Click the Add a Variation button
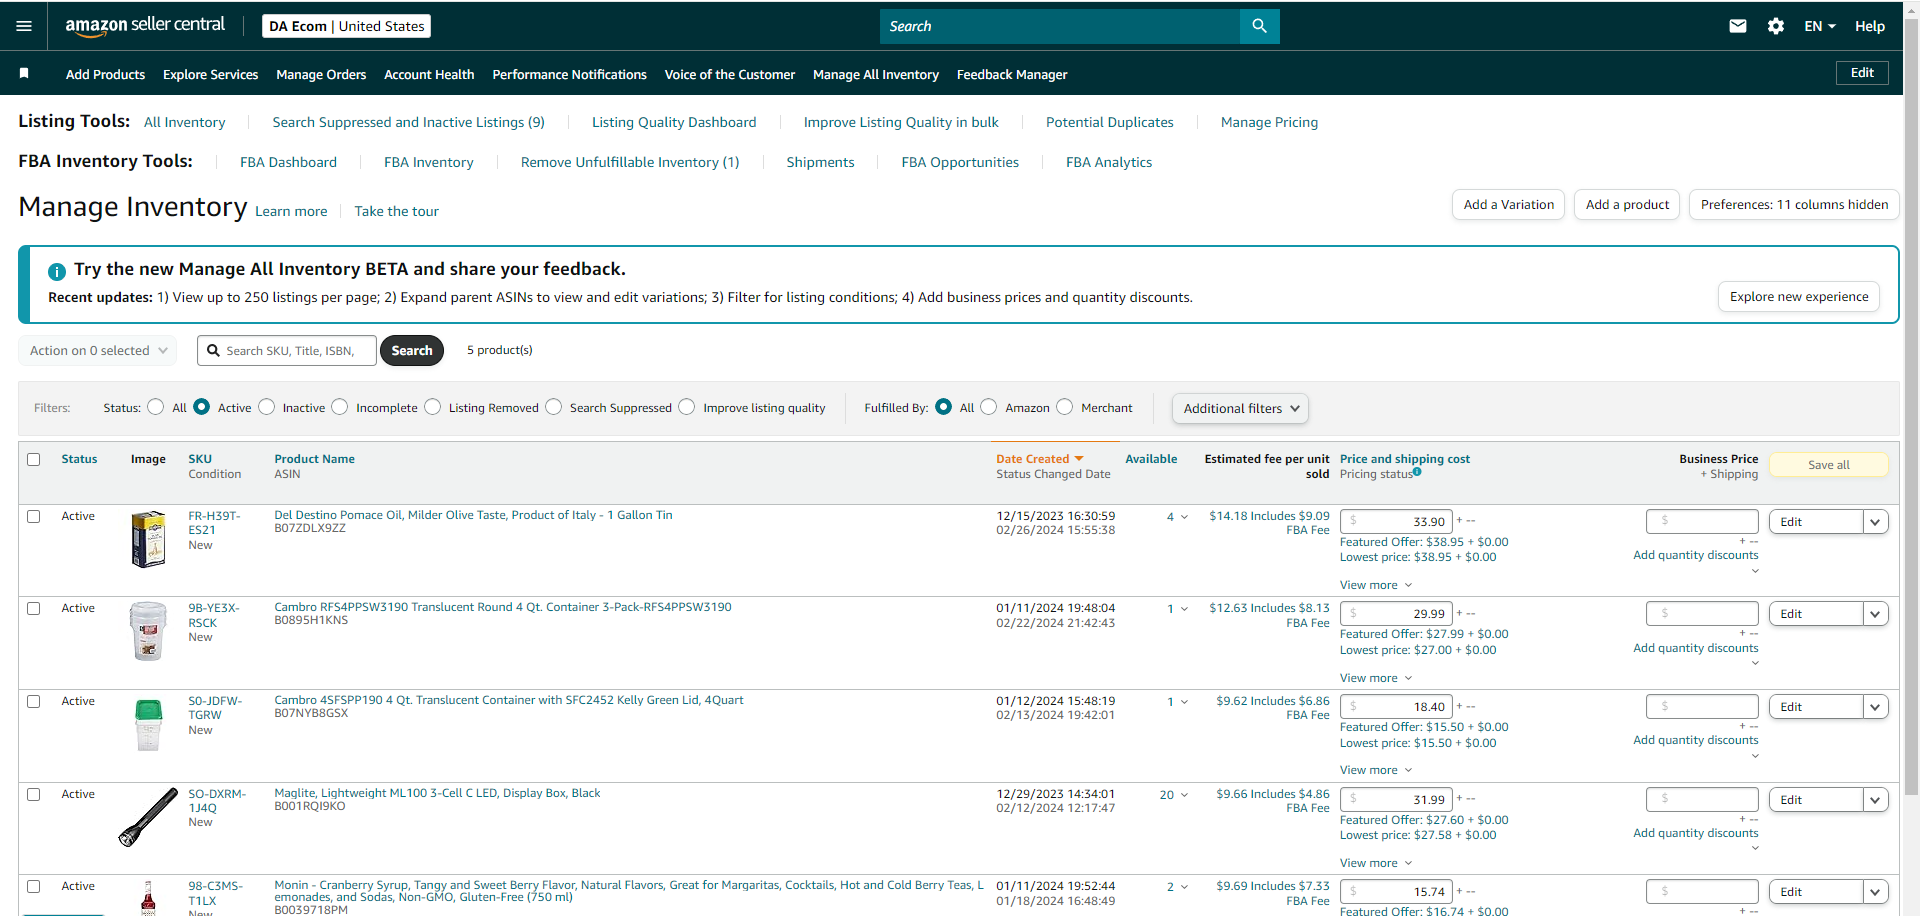This screenshot has width=1920, height=916. [1508, 204]
